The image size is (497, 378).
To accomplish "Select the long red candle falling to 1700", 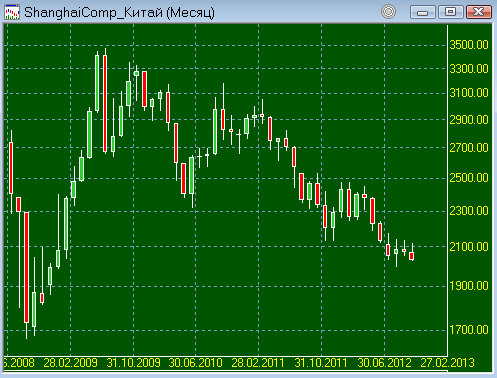I will click(26, 267).
